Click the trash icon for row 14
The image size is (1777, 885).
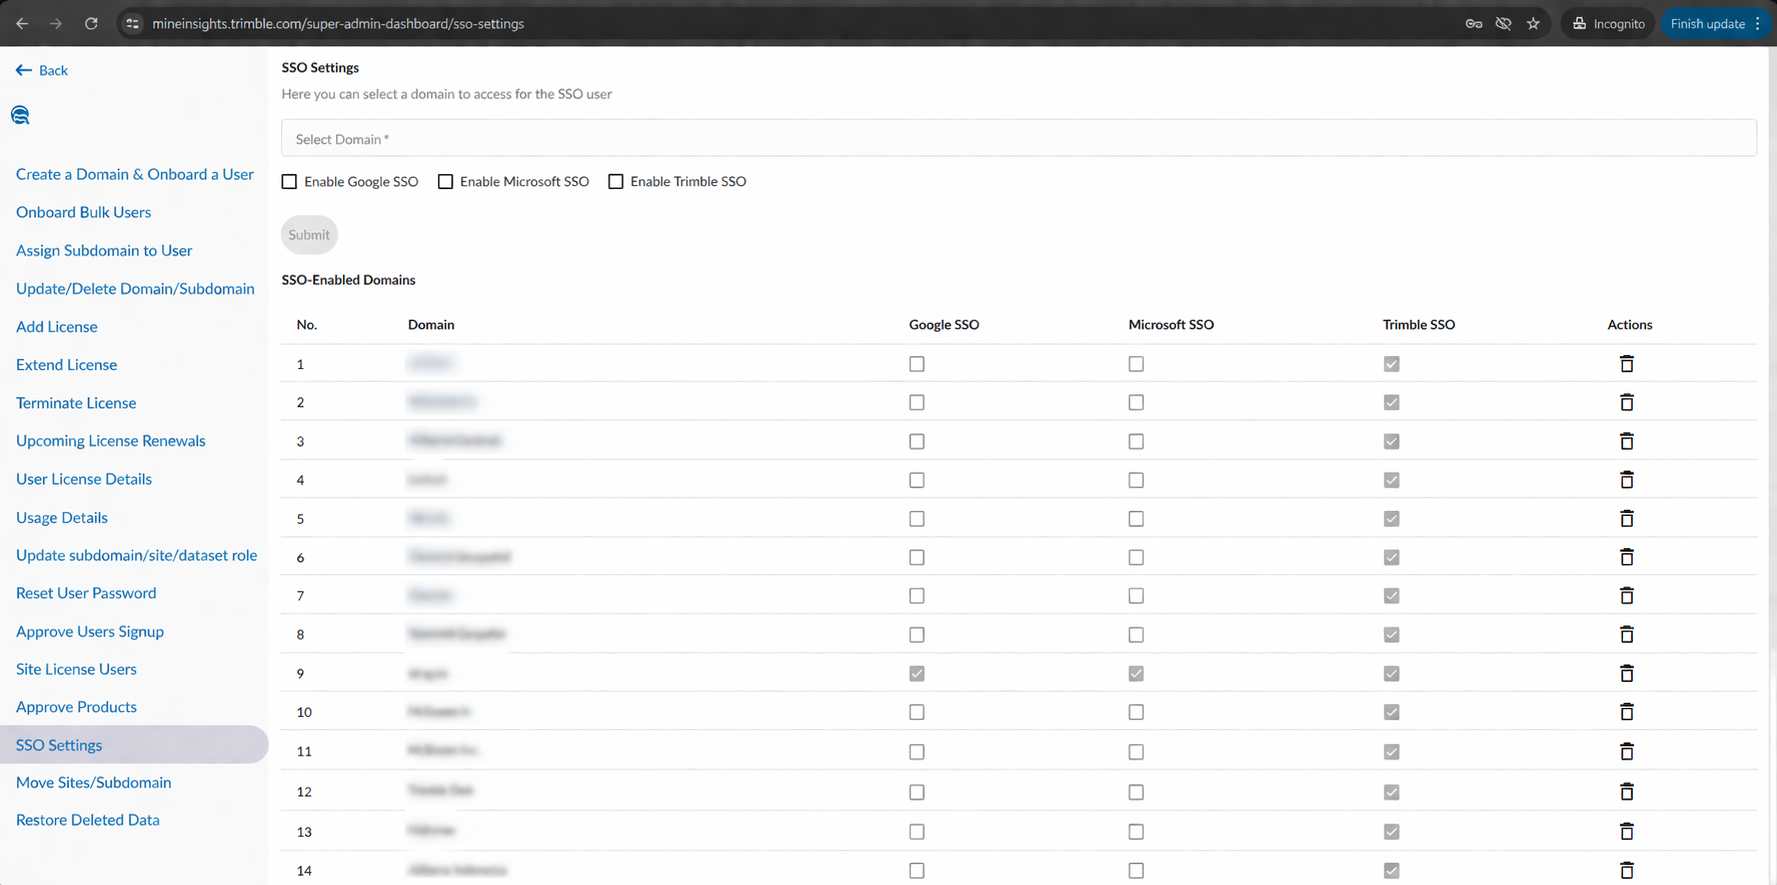(1626, 871)
